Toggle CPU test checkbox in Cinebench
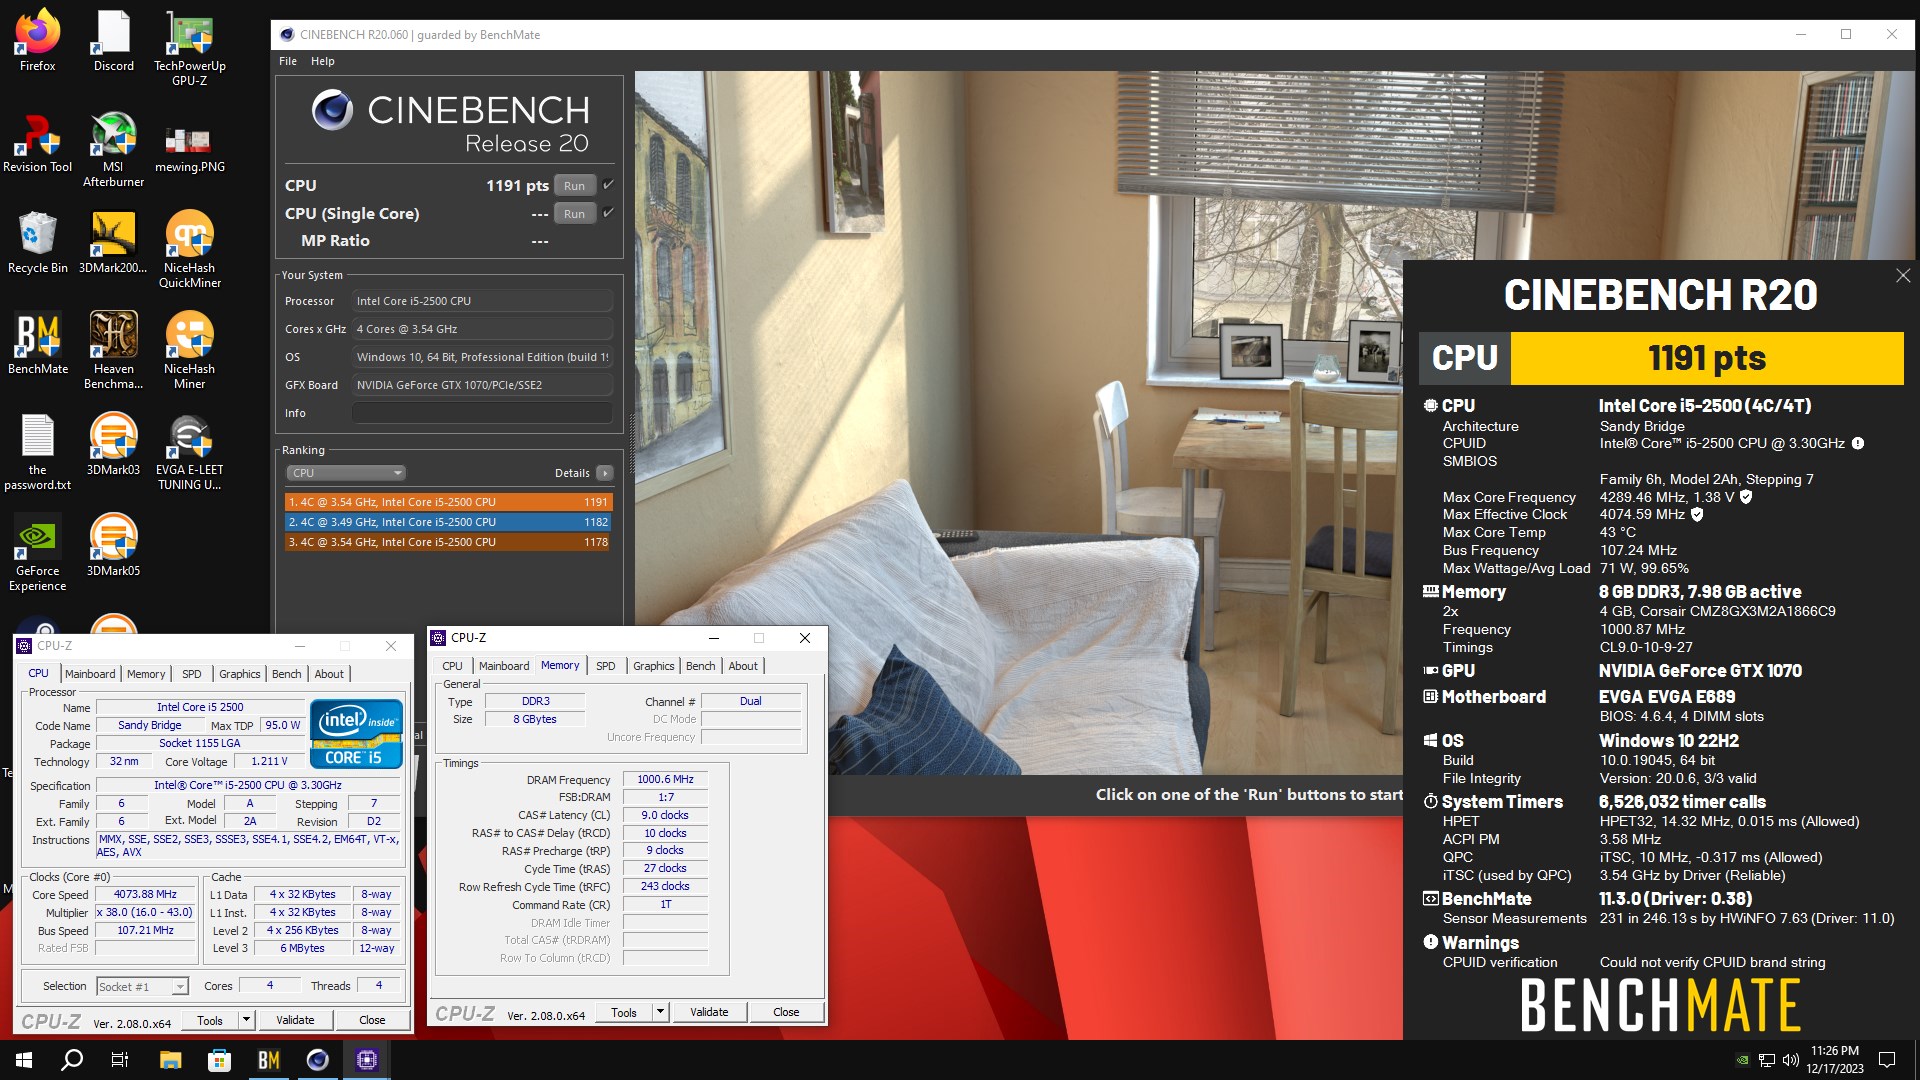This screenshot has height=1080, width=1920. [x=608, y=185]
